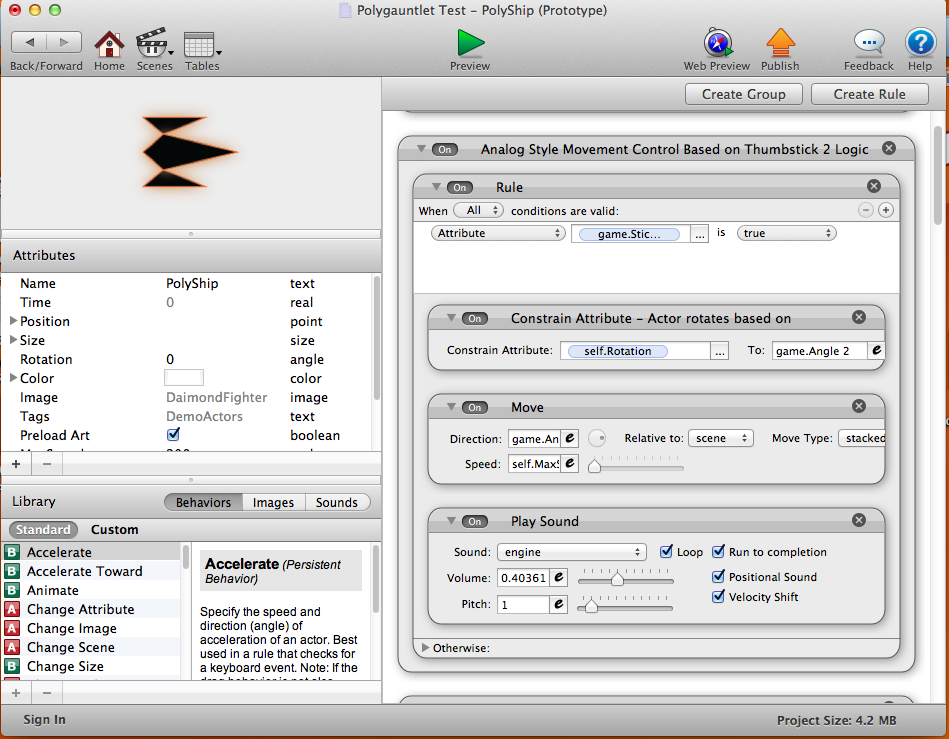Open the Feedback speech bubble icon

(x=868, y=44)
